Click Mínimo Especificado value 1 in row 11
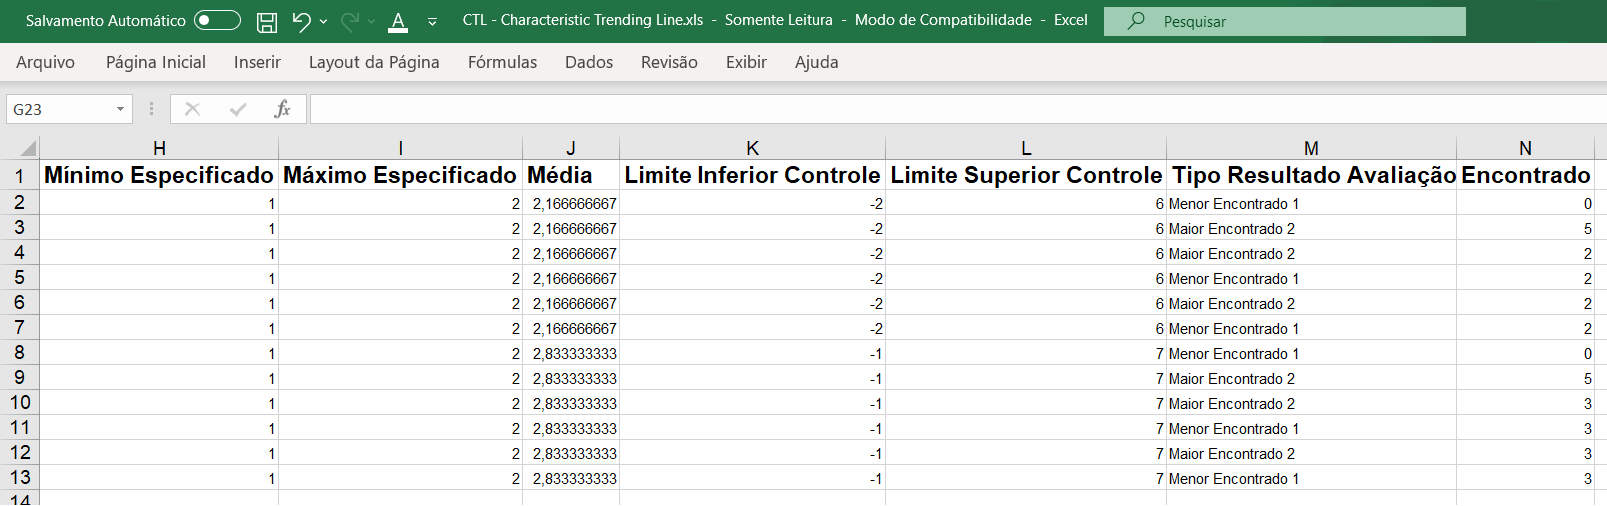 [x=159, y=428]
